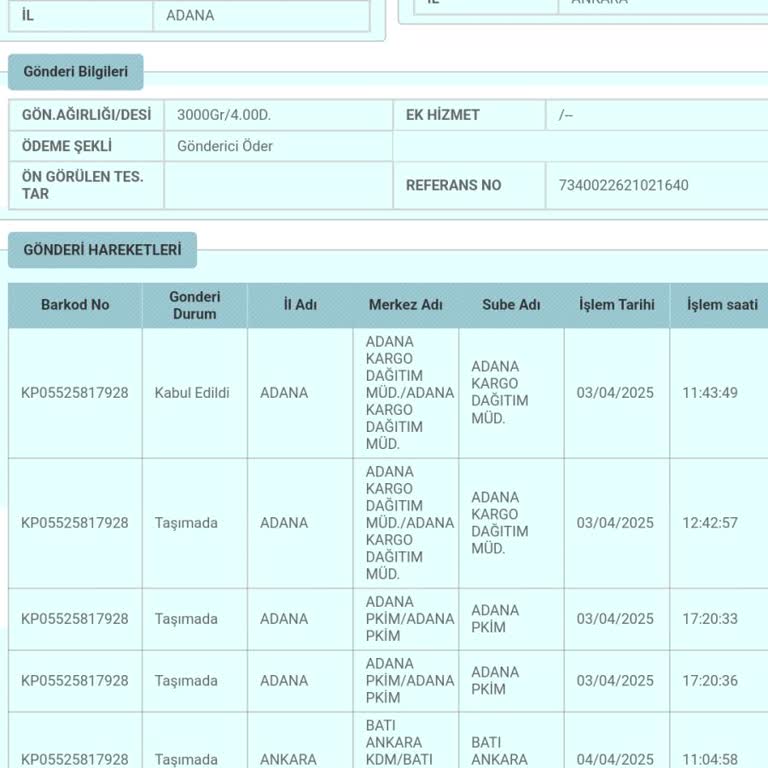Click the Merkez Adı column header

[x=406, y=305]
